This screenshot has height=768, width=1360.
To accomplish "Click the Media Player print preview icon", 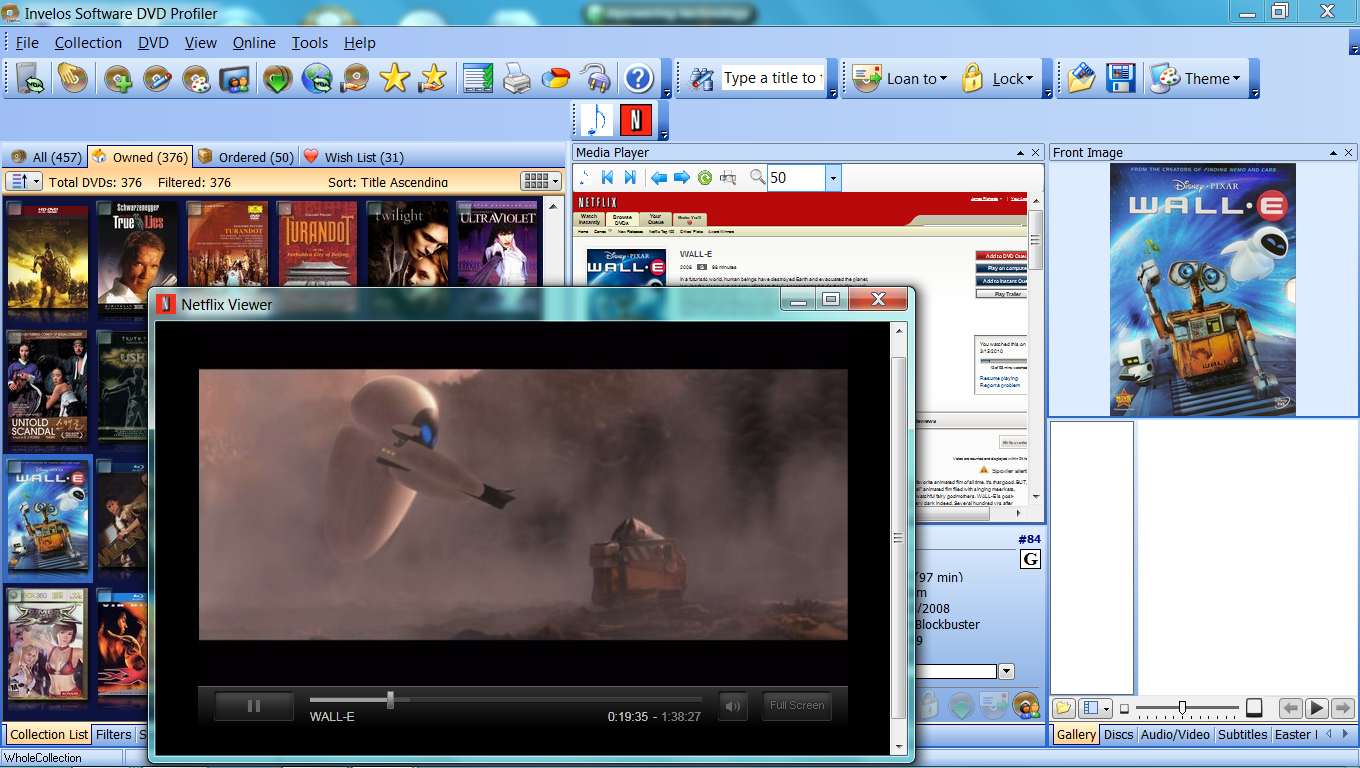I will [728, 177].
